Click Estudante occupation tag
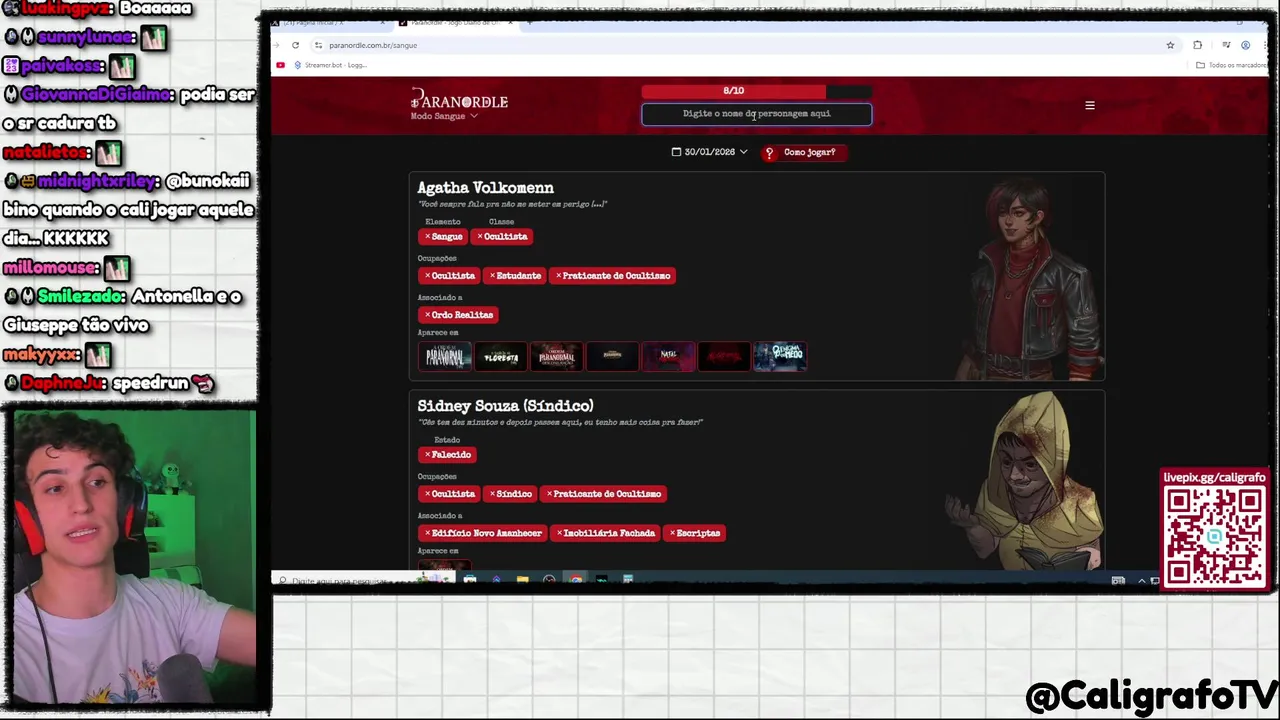The image size is (1280, 720). [x=515, y=276]
